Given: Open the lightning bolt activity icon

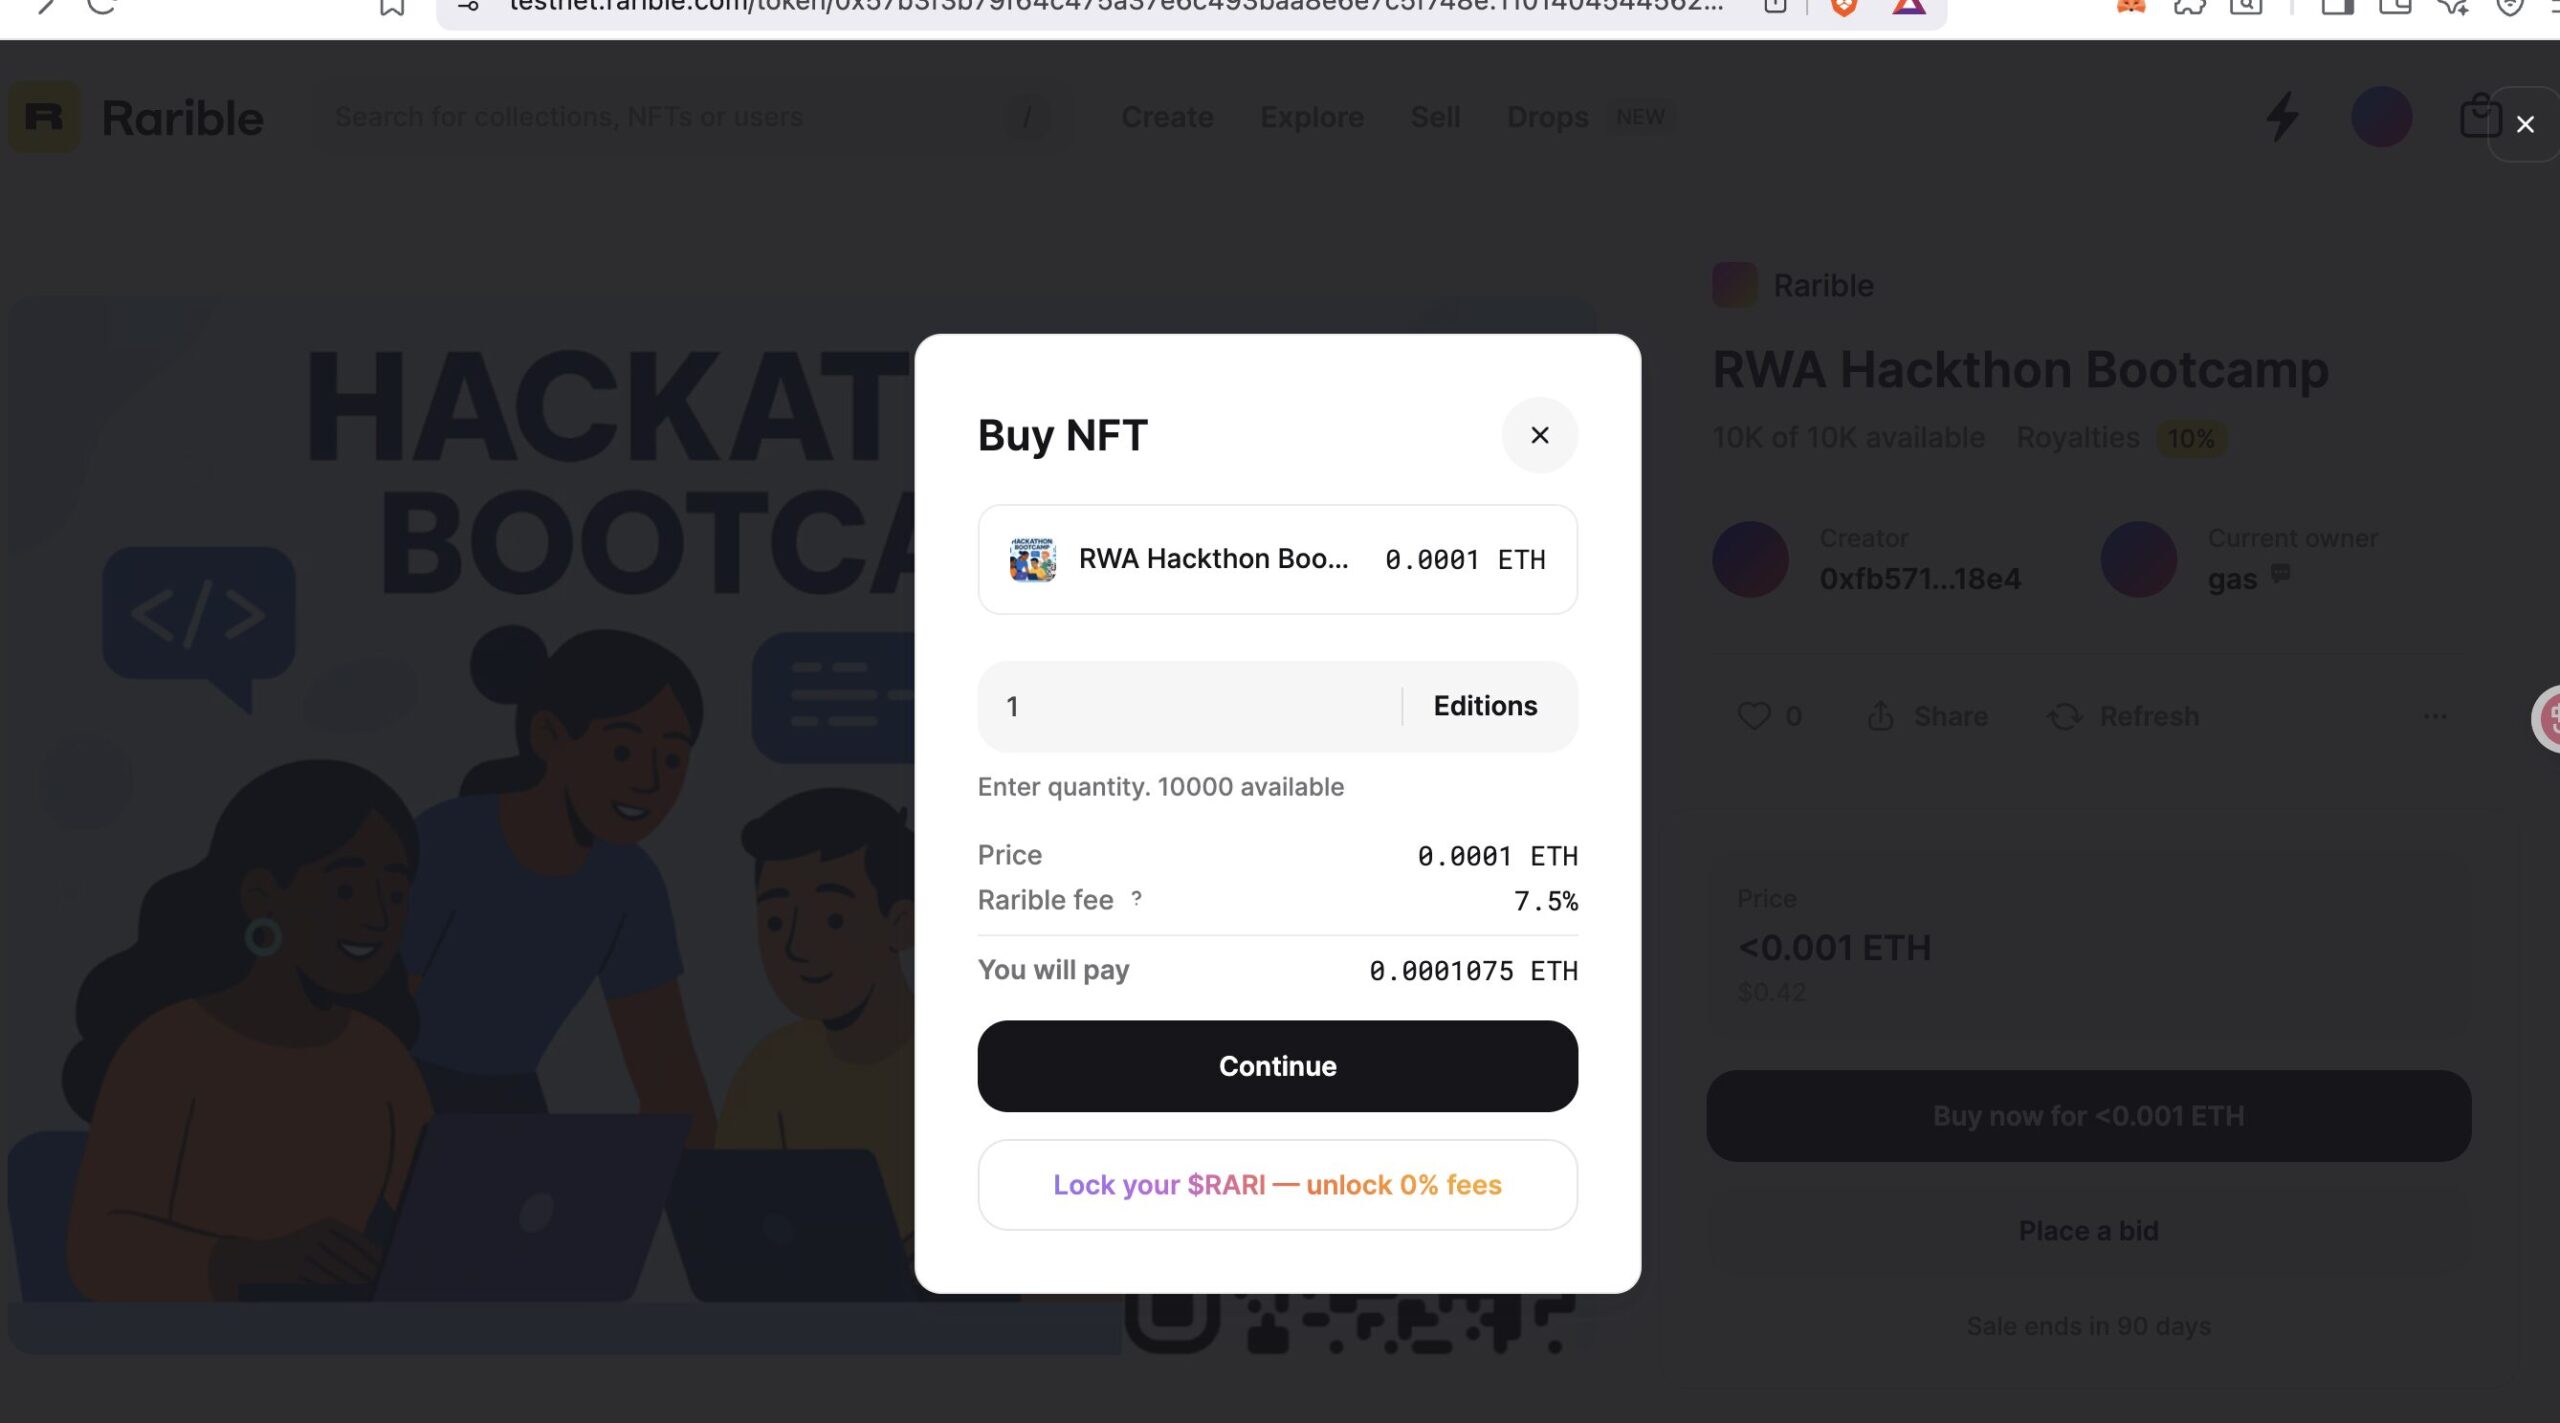Looking at the screenshot, I should pyautogui.click(x=2281, y=117).
